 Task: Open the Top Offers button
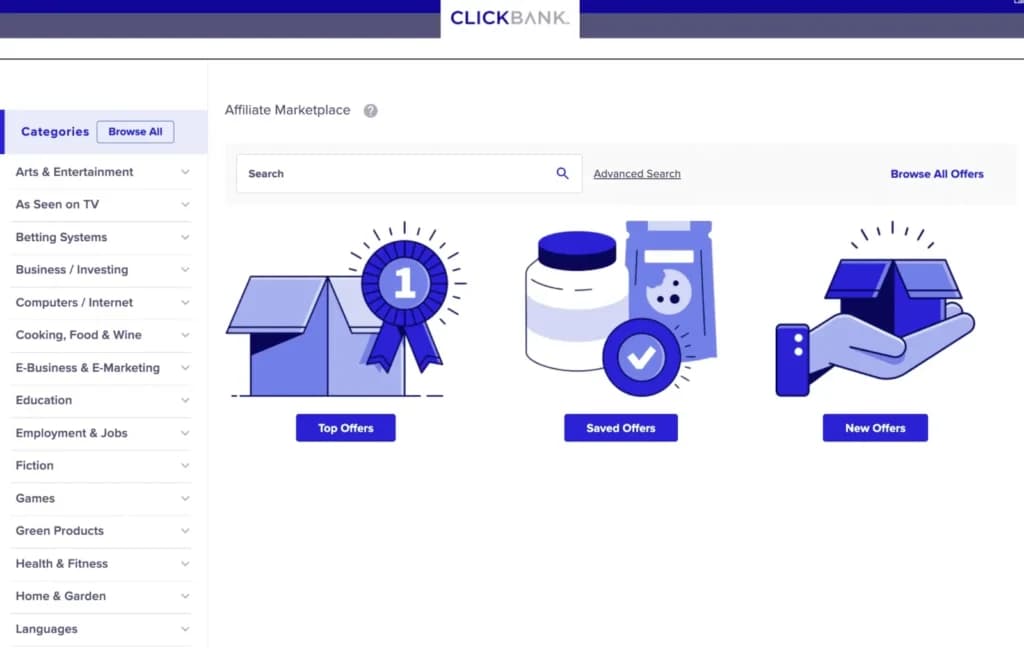pos(345,428)
